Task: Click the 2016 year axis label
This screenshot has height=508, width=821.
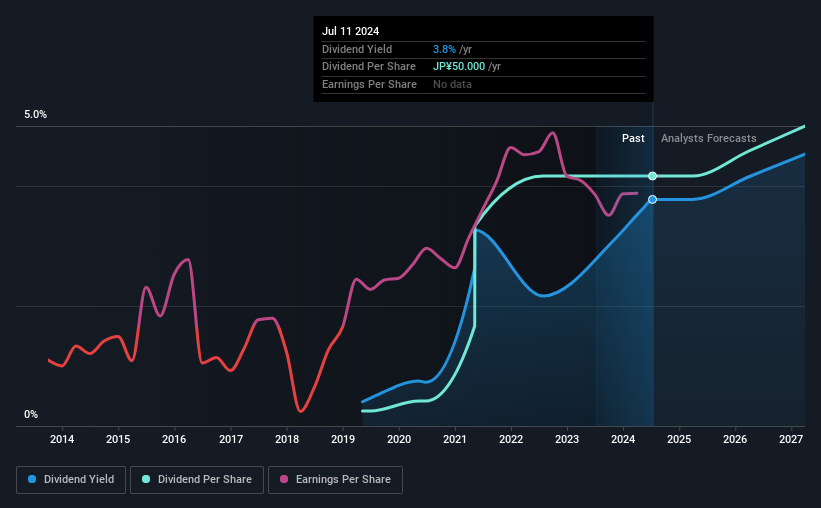Action: click(174, 439)
